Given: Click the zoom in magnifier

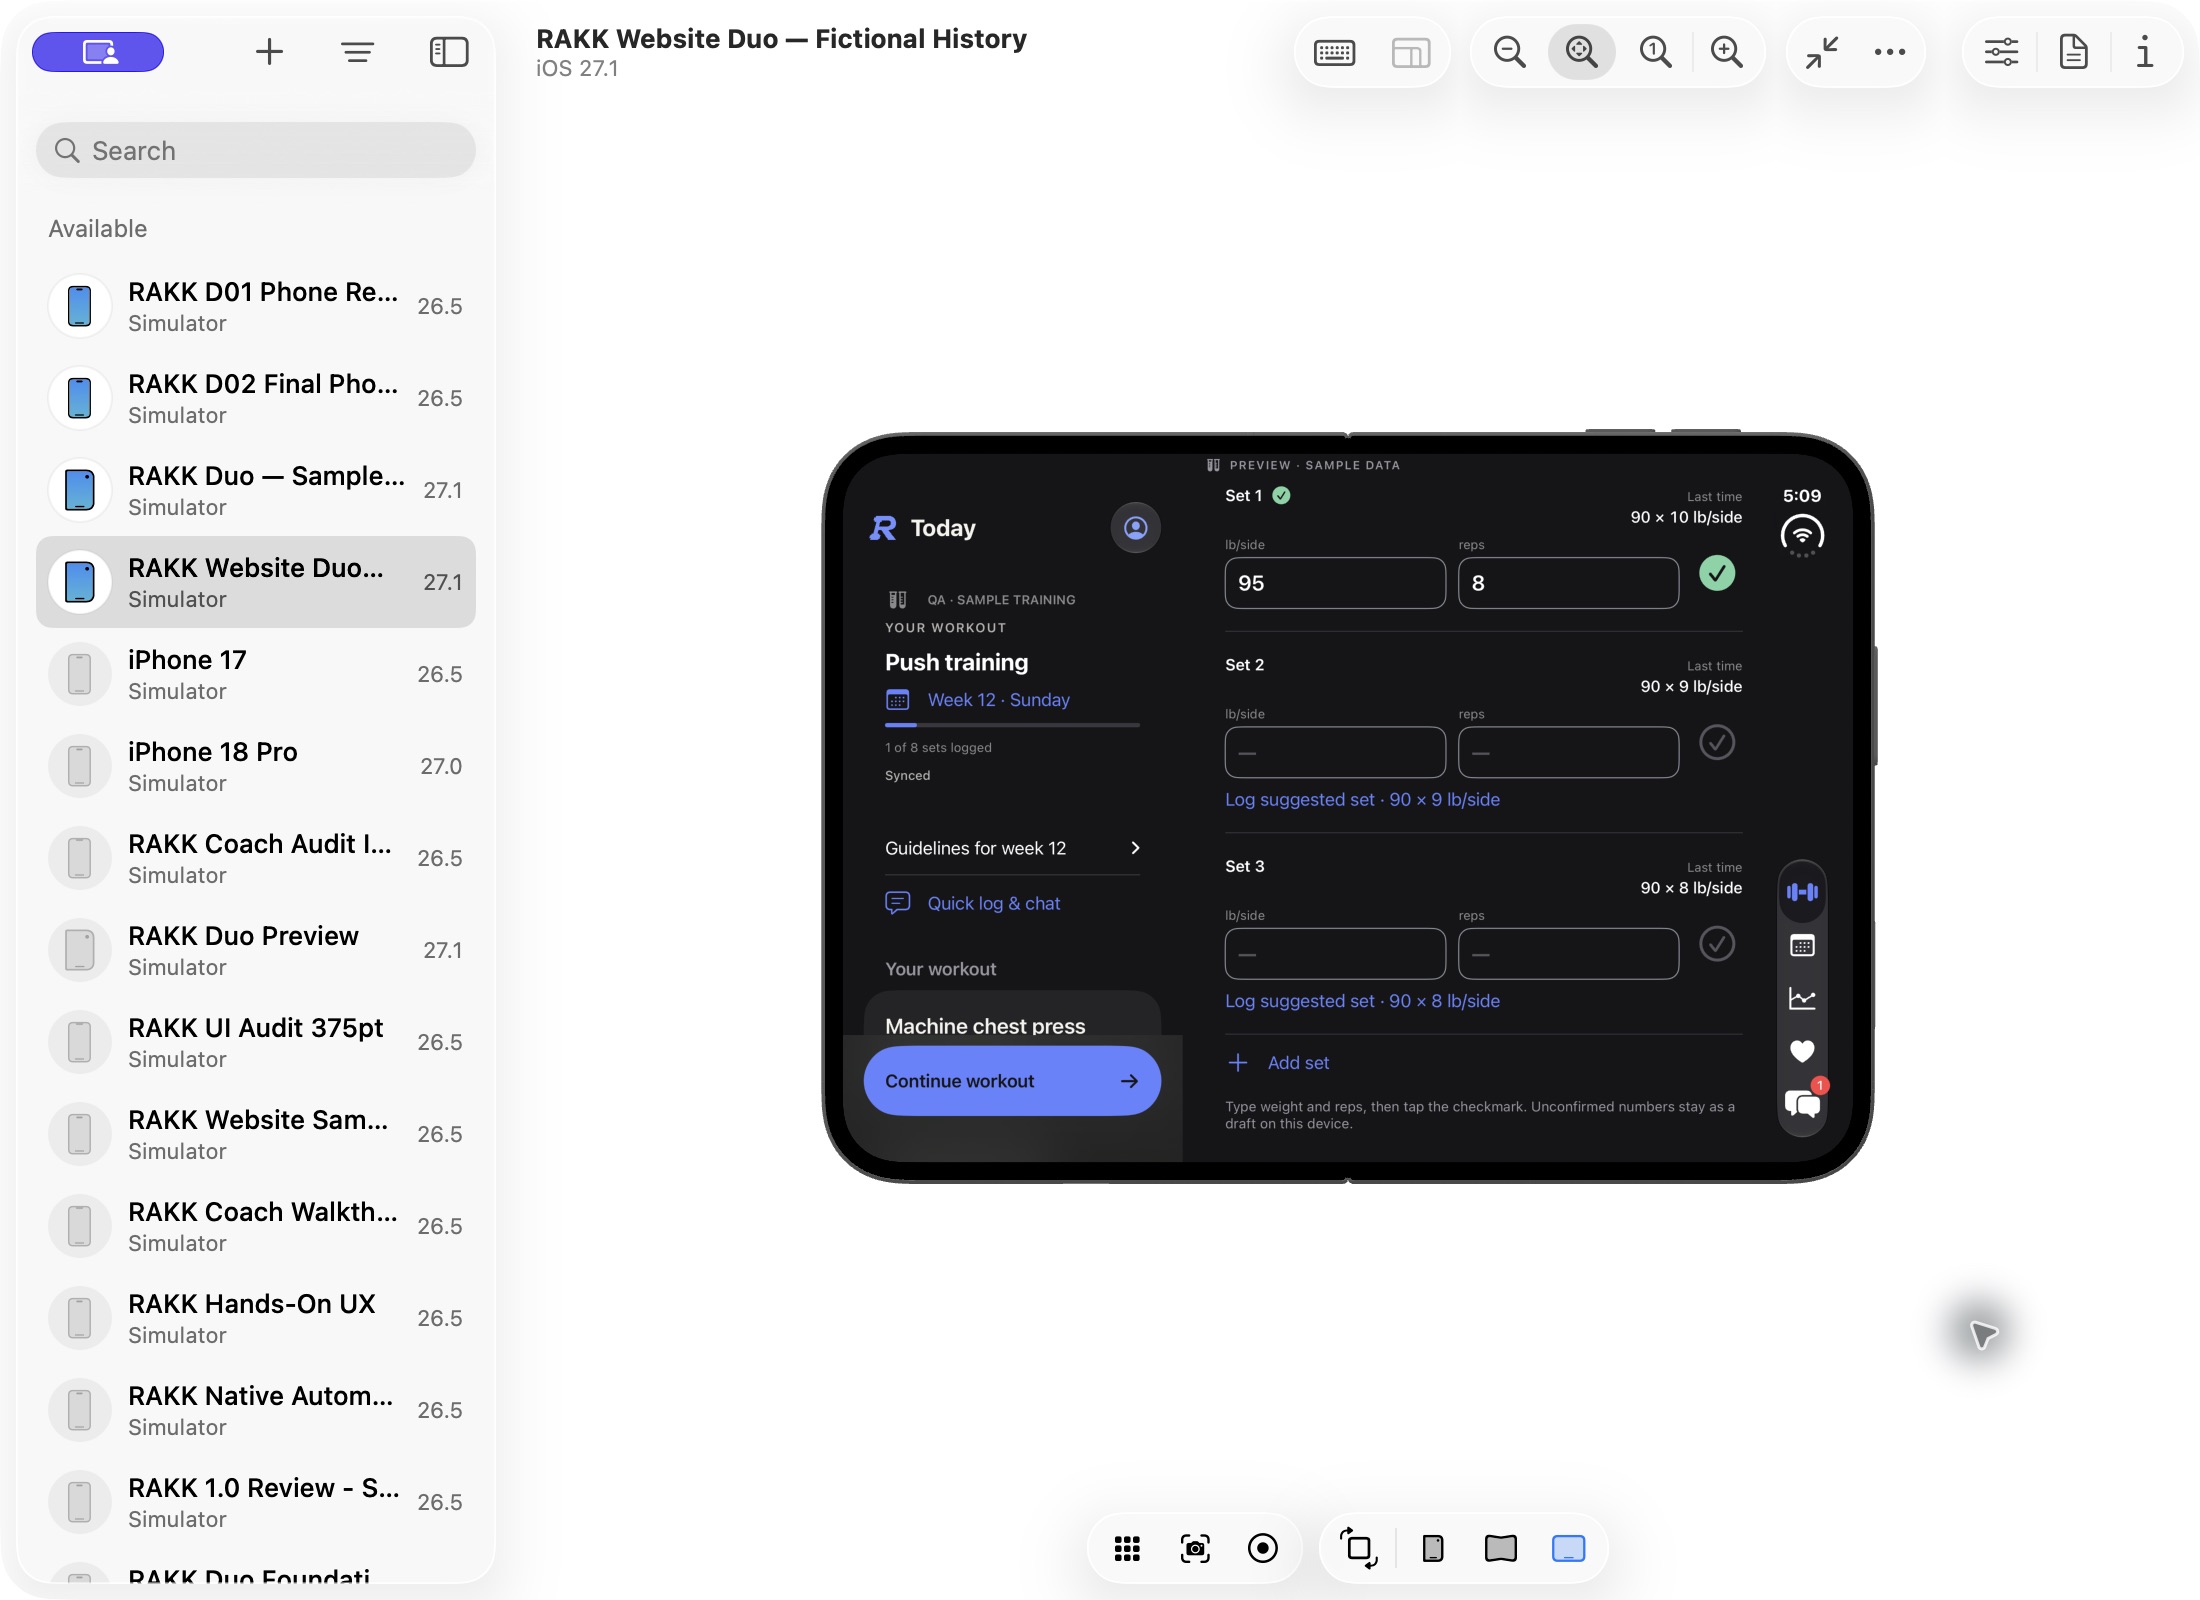Looking at the screenshot, I should click(1727, 52).
